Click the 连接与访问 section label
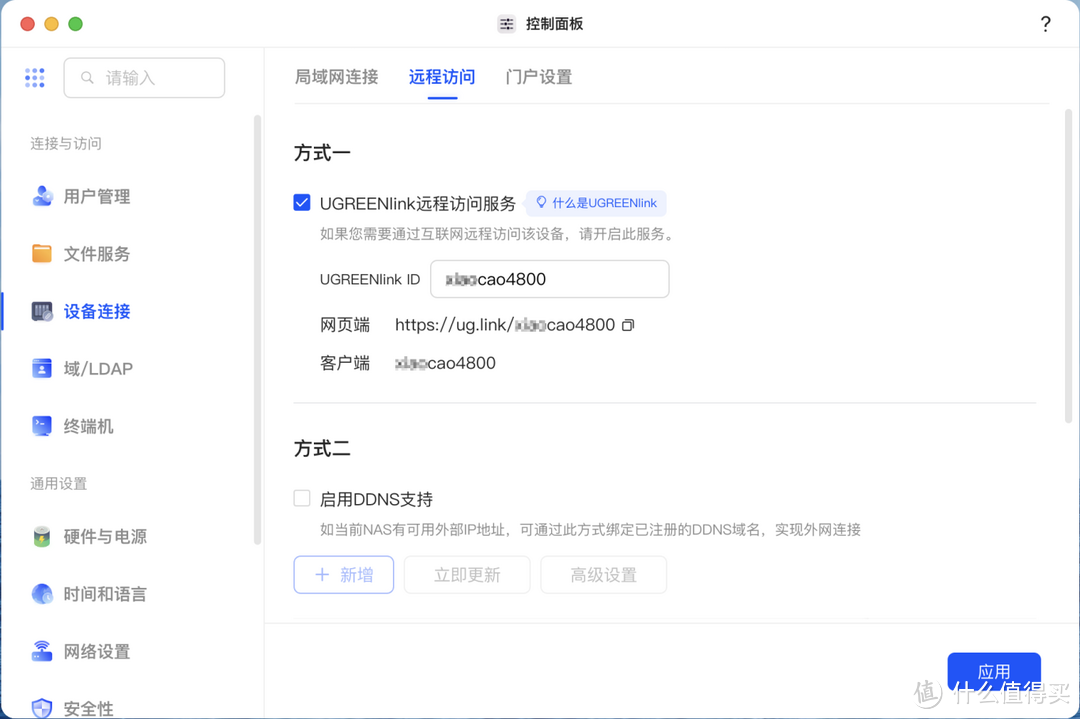This screenshot has height=719, width=1080. (x=65, y=143)
